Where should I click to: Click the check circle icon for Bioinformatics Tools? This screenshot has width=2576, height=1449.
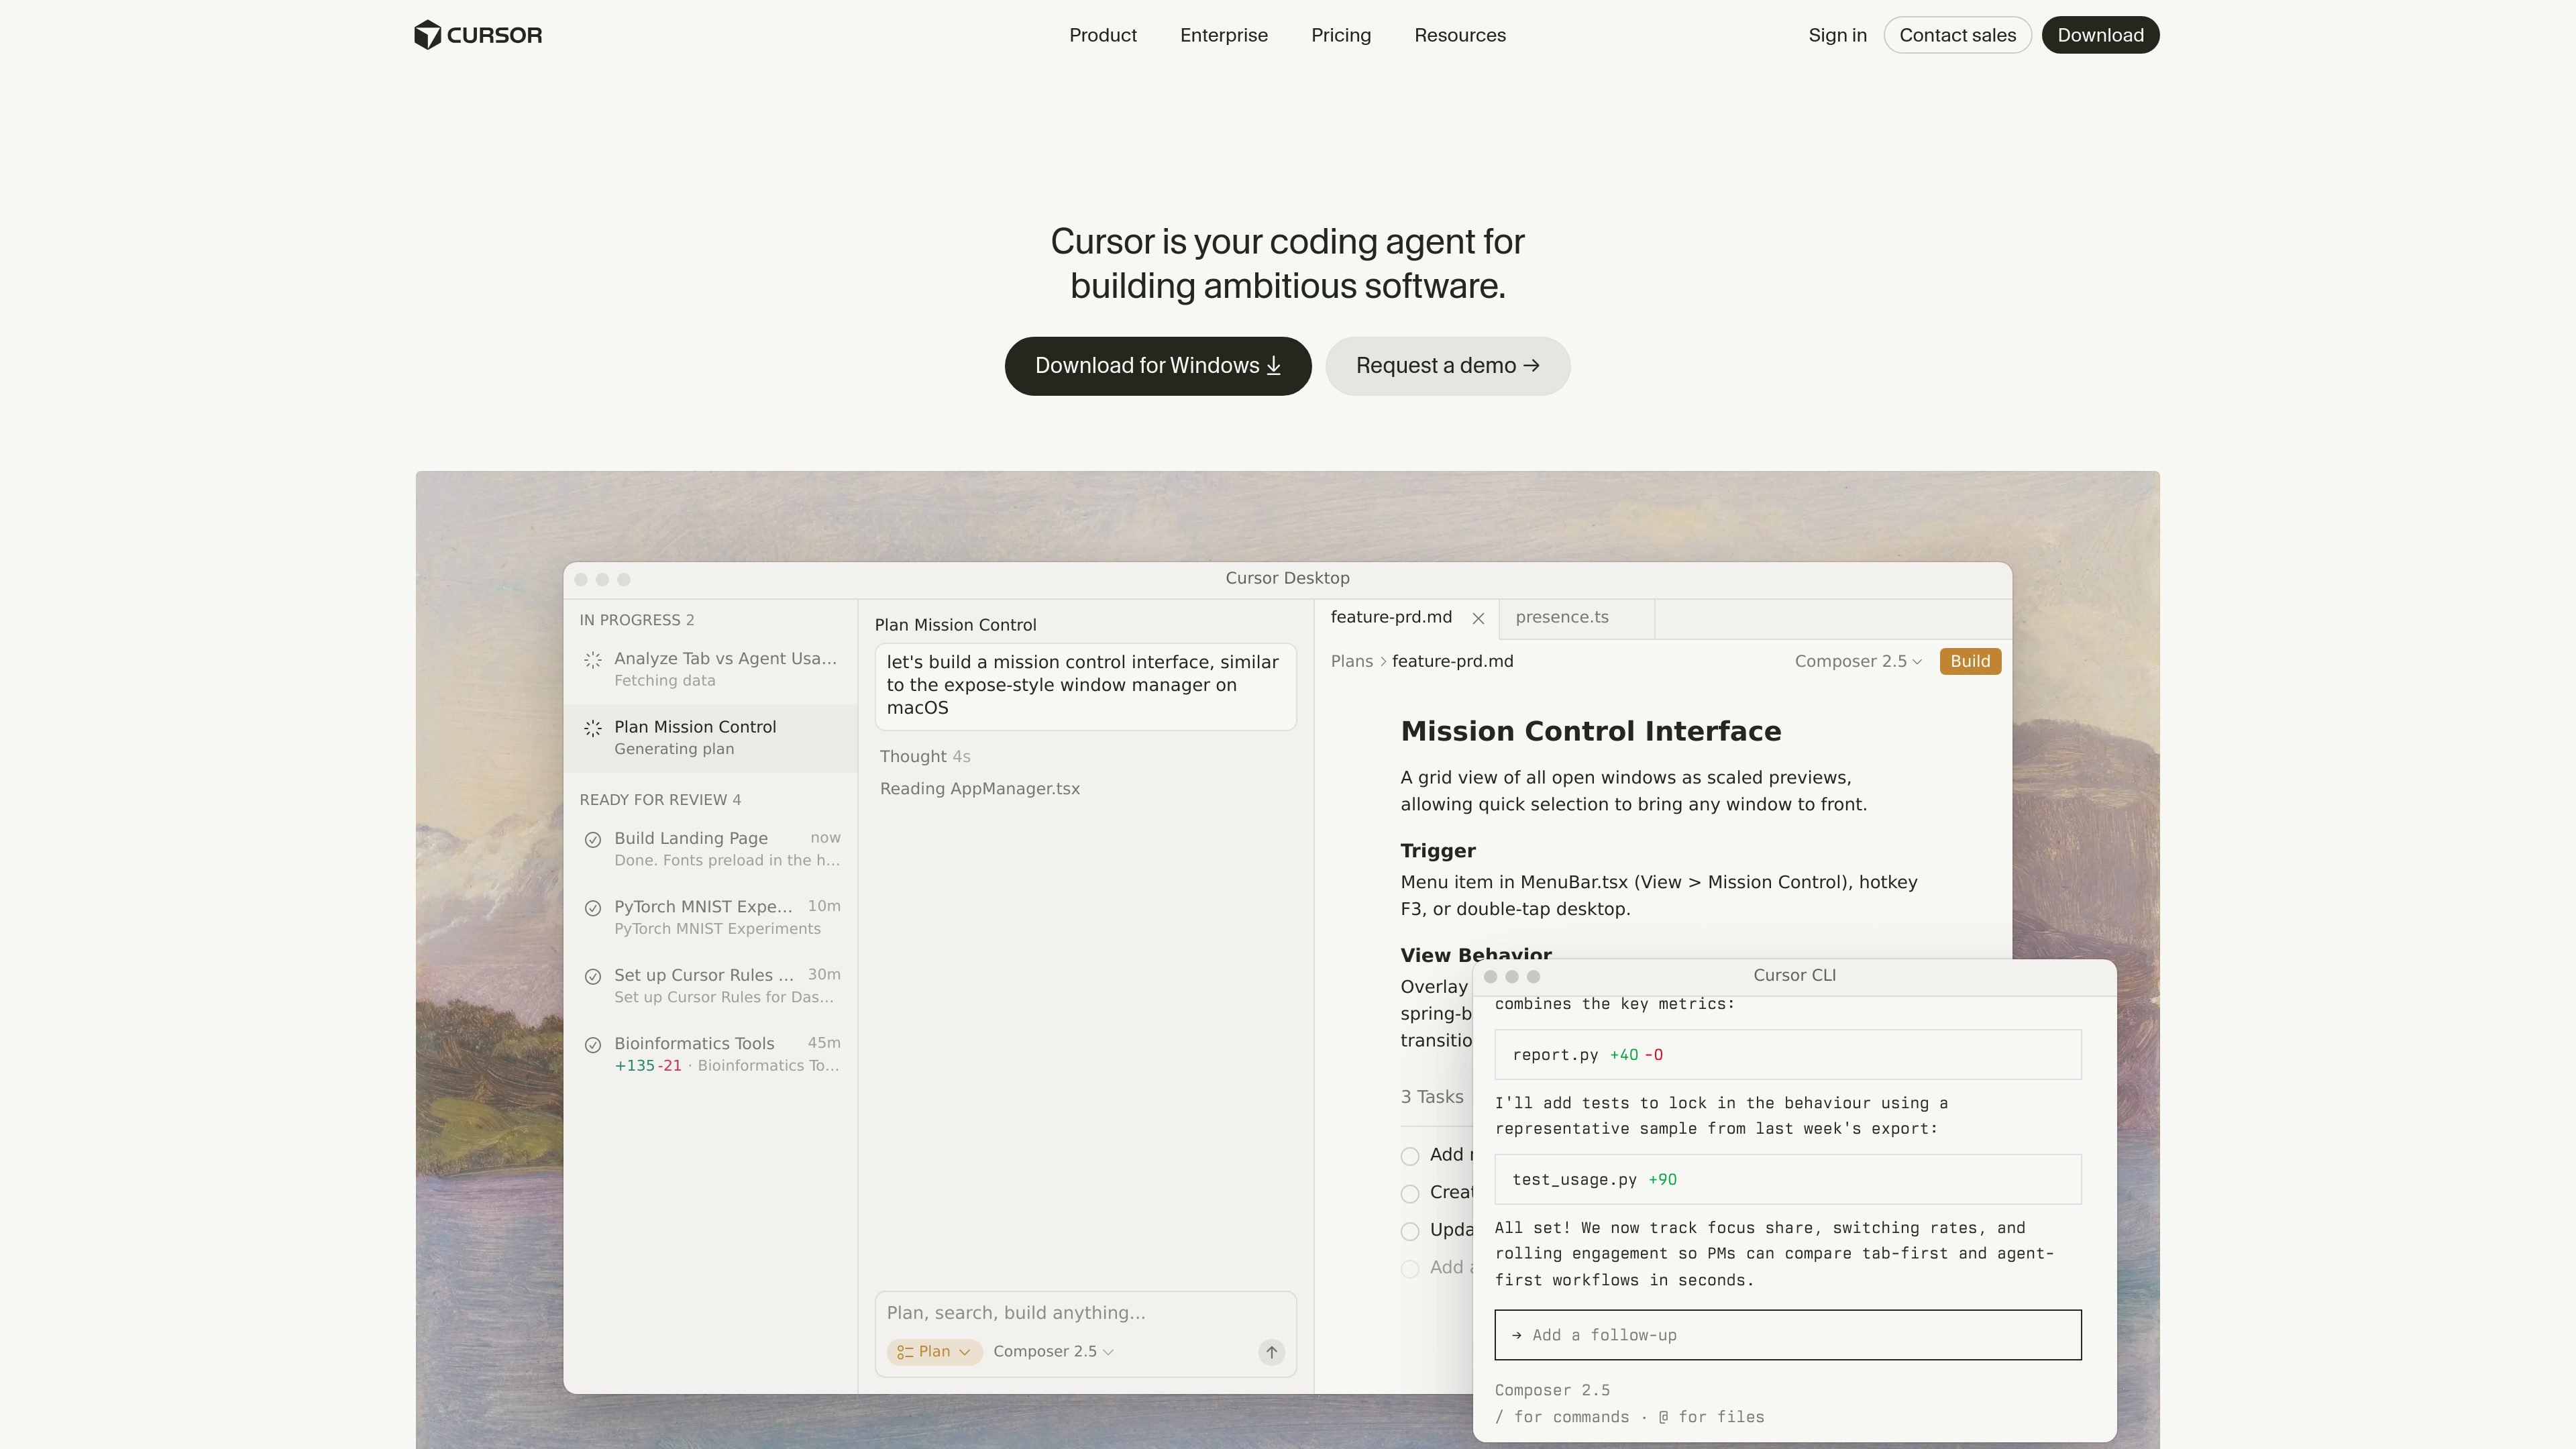point(593,1045)
